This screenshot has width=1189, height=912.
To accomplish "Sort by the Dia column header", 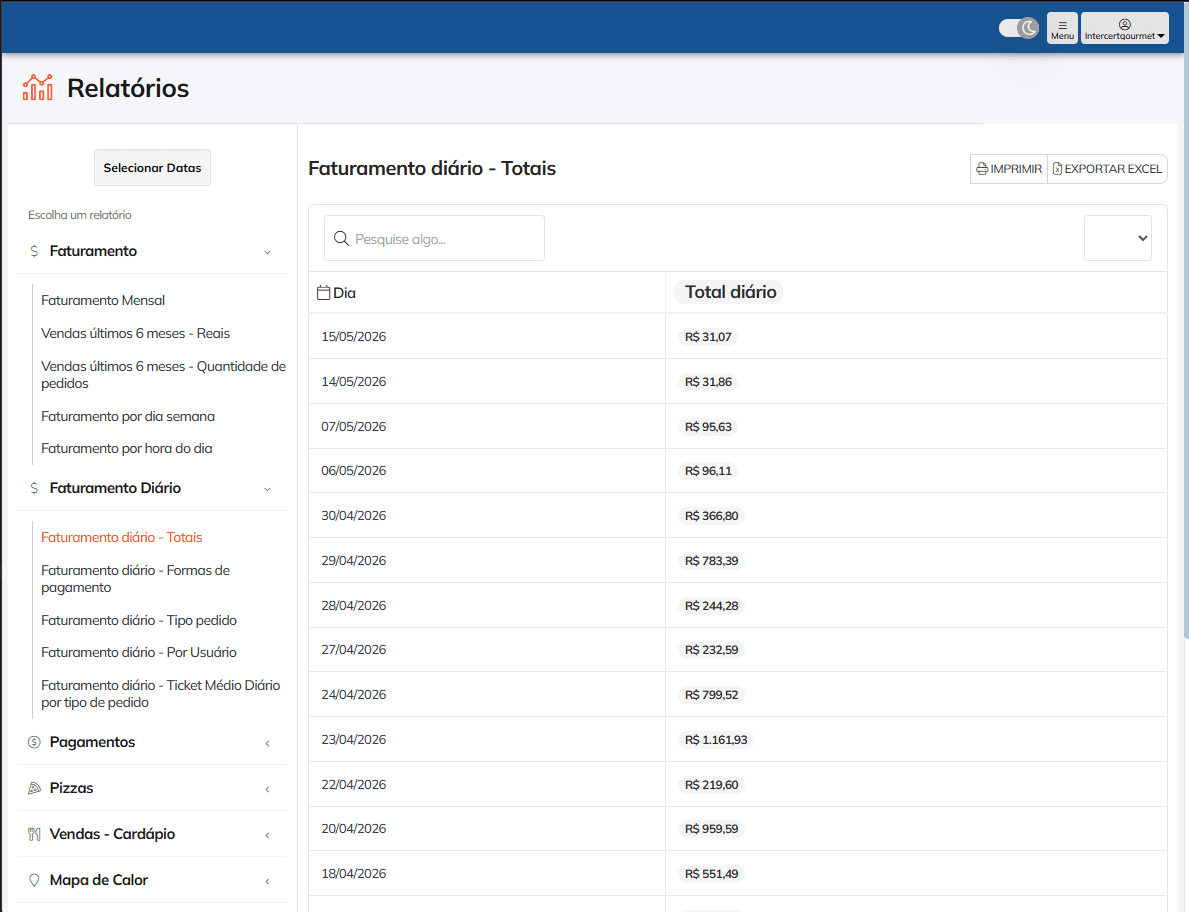I will 344,293.
